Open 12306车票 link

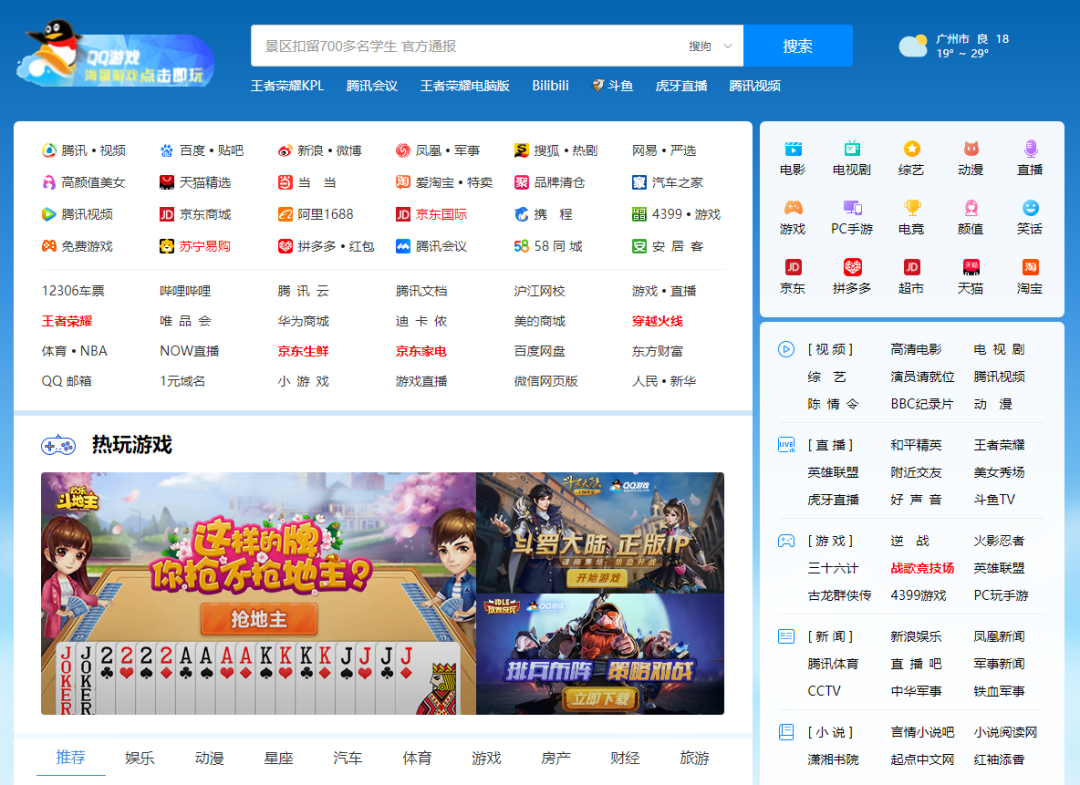pyautogui.click(x=73, y=291)
